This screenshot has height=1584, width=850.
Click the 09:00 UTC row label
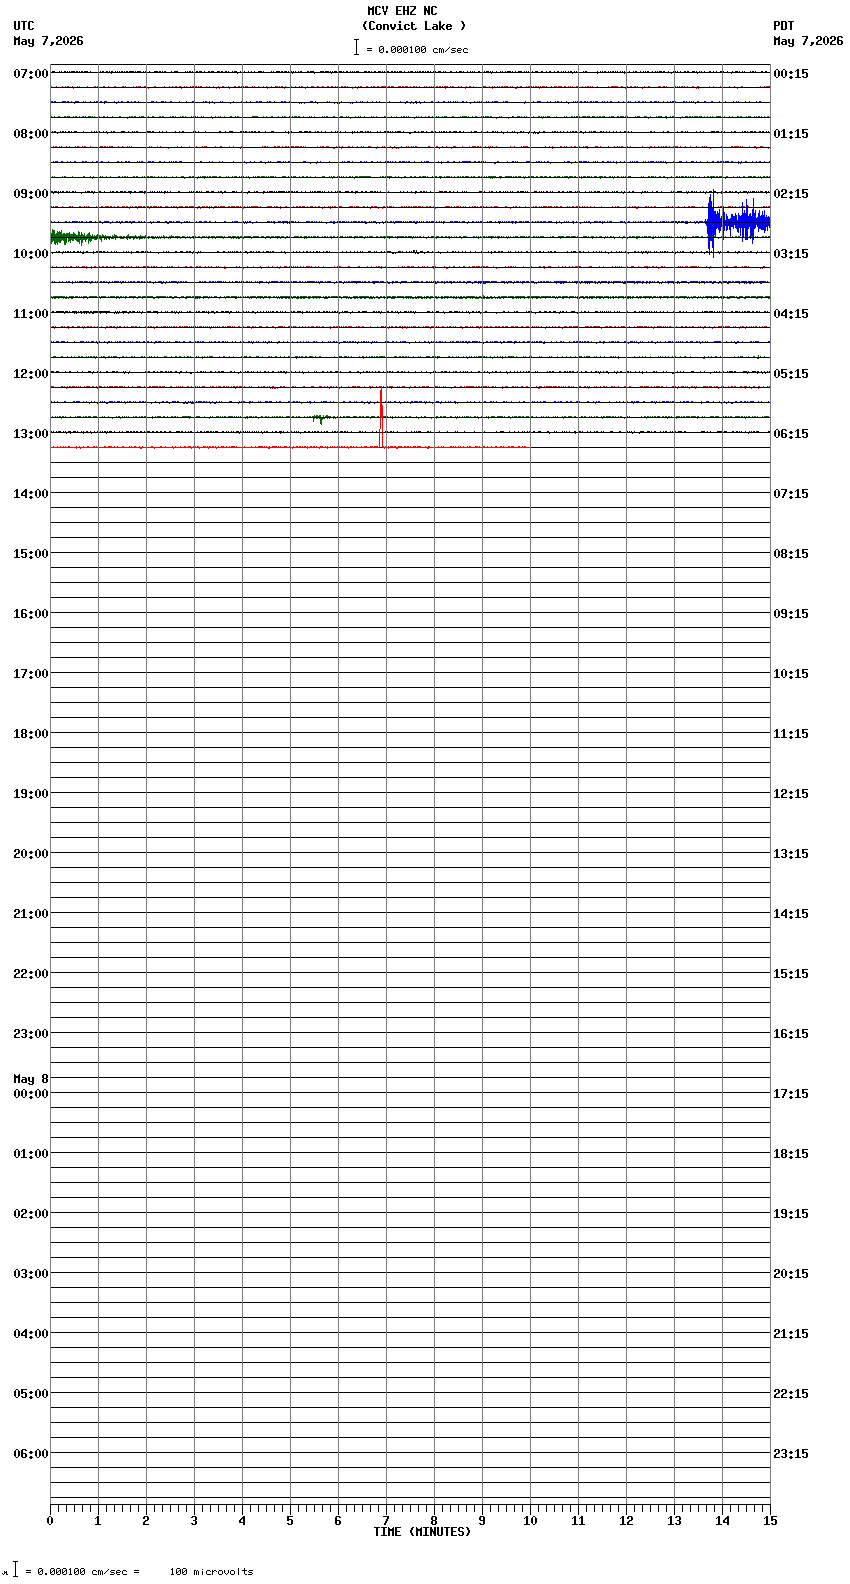tap(31, 194)
